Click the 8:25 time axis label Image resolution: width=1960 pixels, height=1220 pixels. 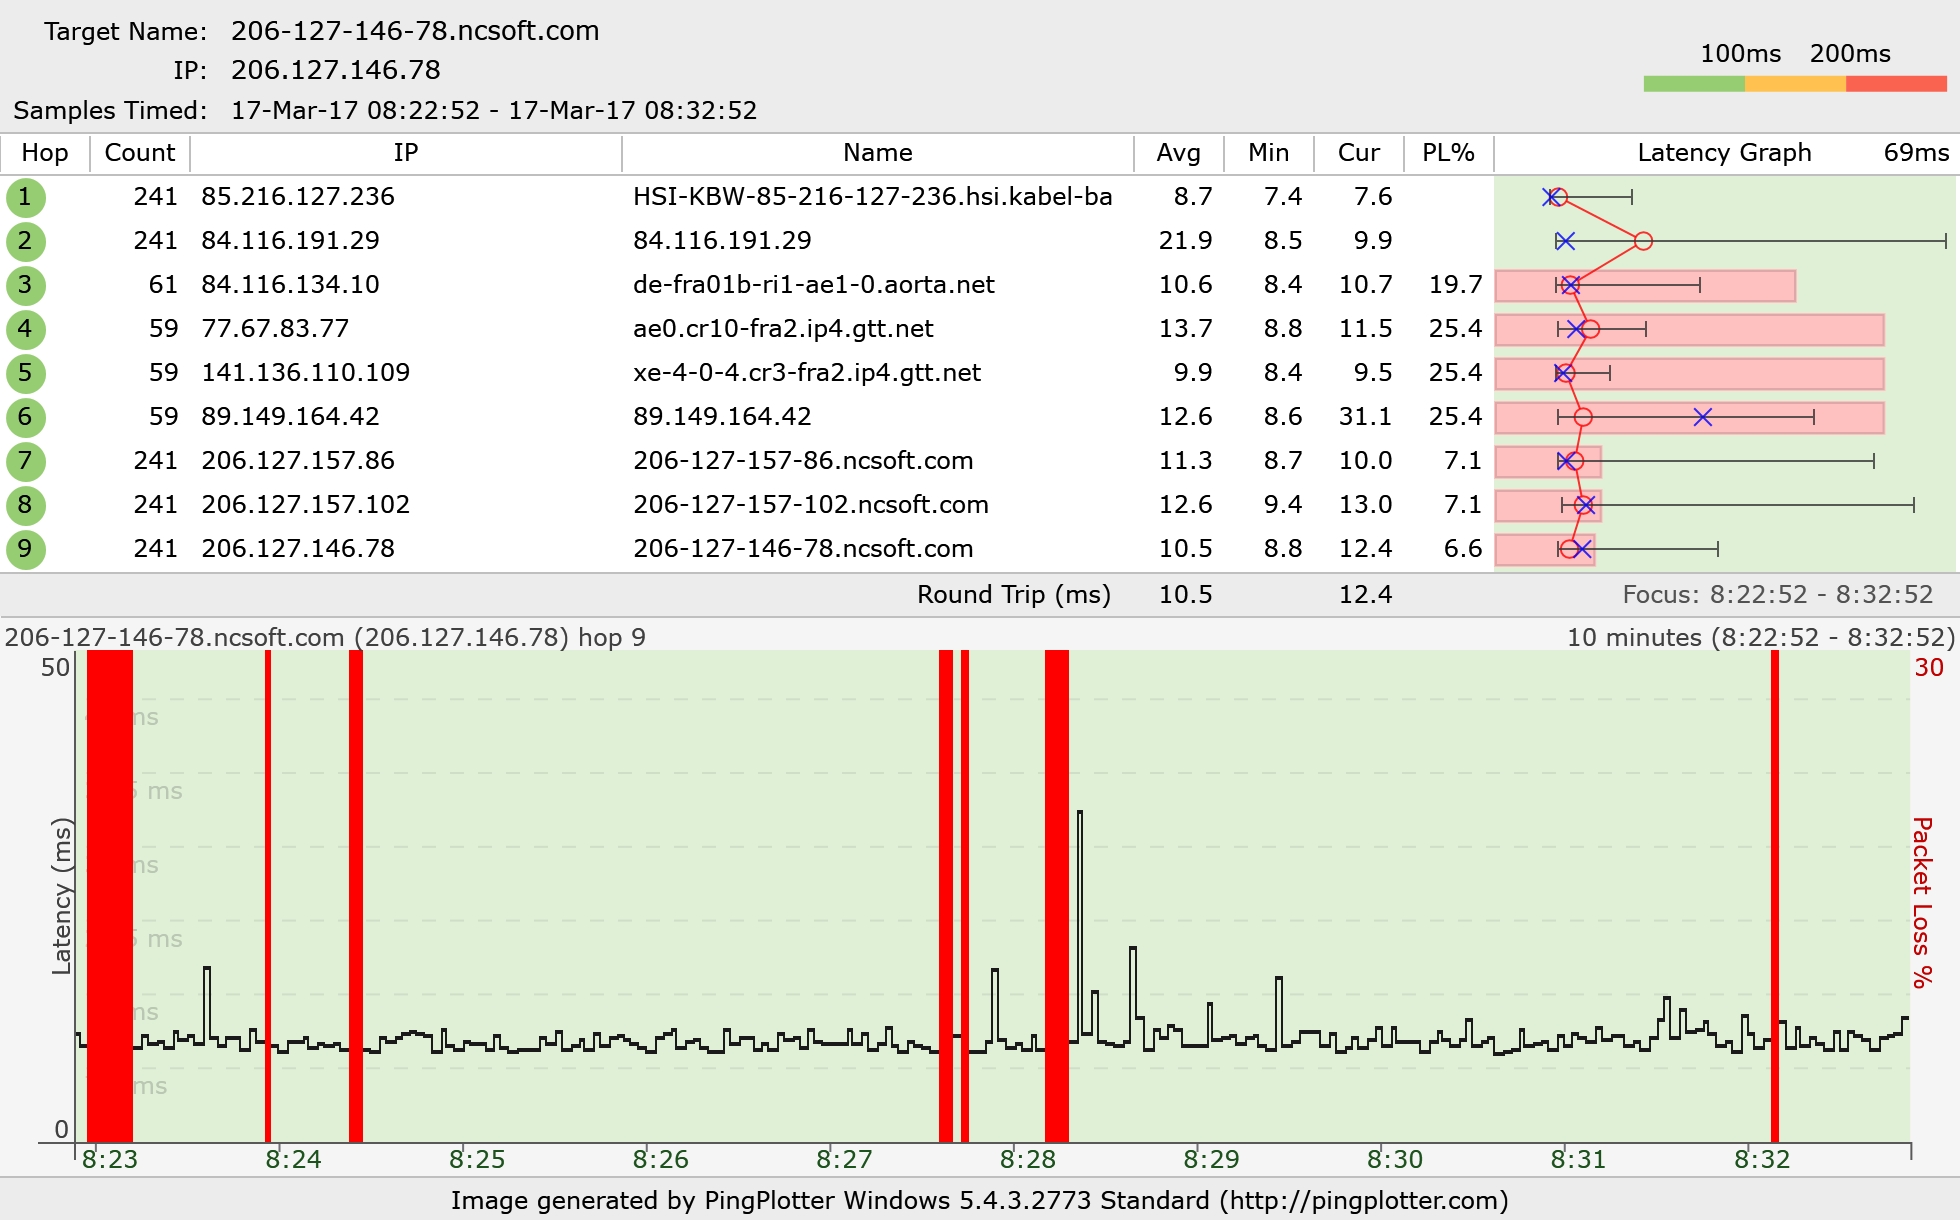(477, 1160)
